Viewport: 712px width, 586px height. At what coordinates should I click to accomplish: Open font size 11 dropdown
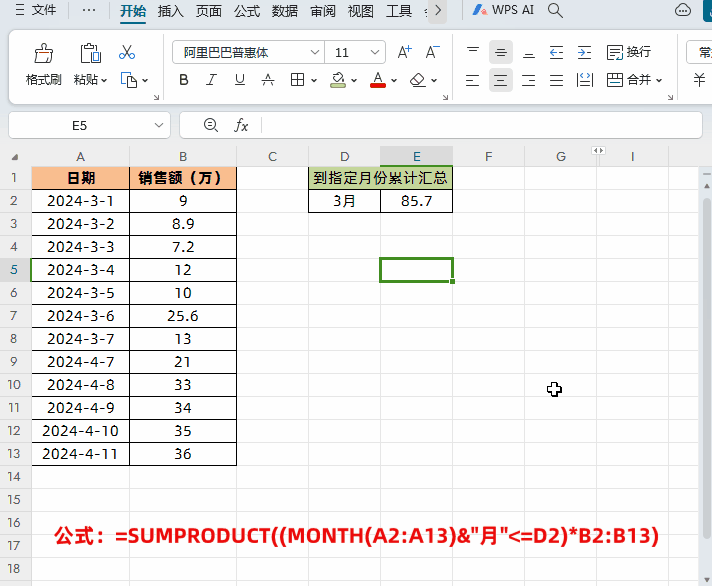coord(375,52)
